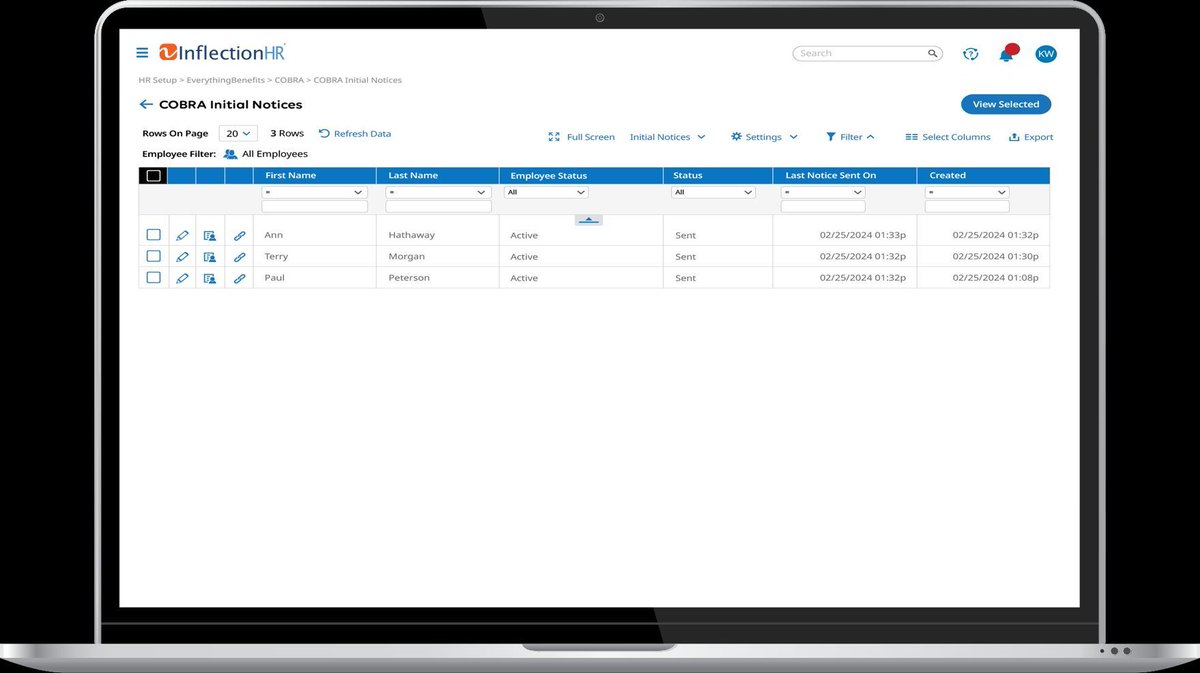Collapse filter row with up arrow handle
Image resolution: width=1200 pixels, height=673 pixels.
click(x=589, y=220)
